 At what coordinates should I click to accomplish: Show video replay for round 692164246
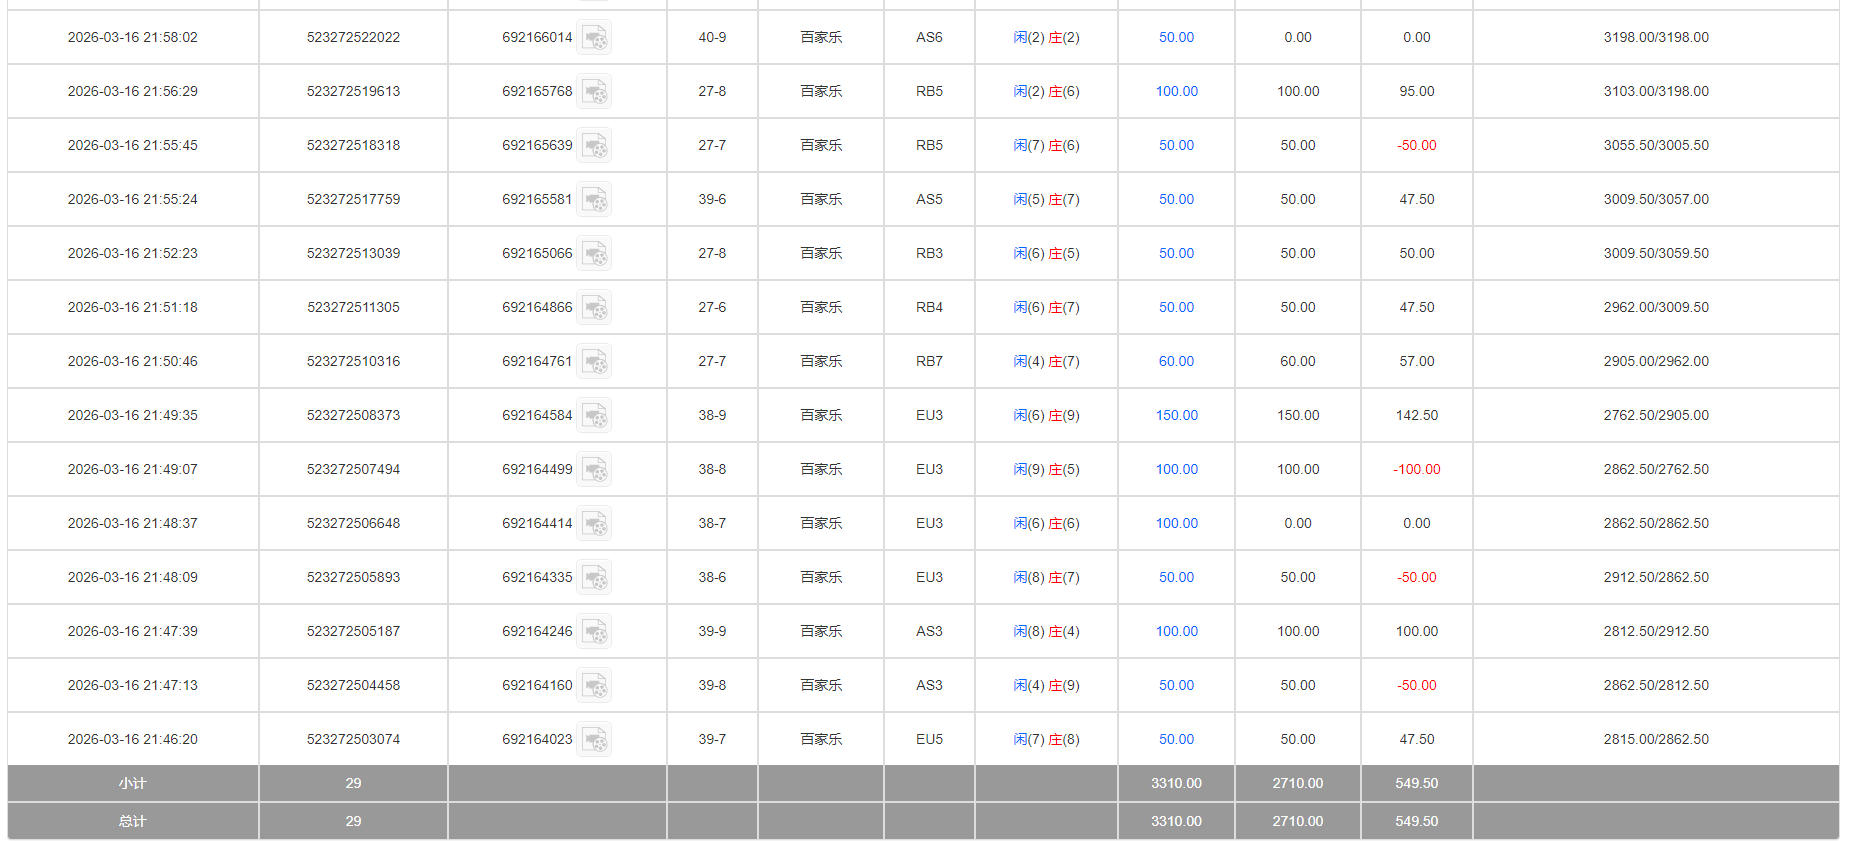(x=594, y=632)
